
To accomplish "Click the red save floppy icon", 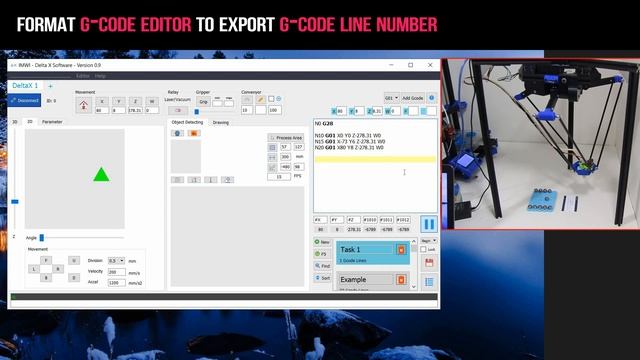I will tap(429, 263).
